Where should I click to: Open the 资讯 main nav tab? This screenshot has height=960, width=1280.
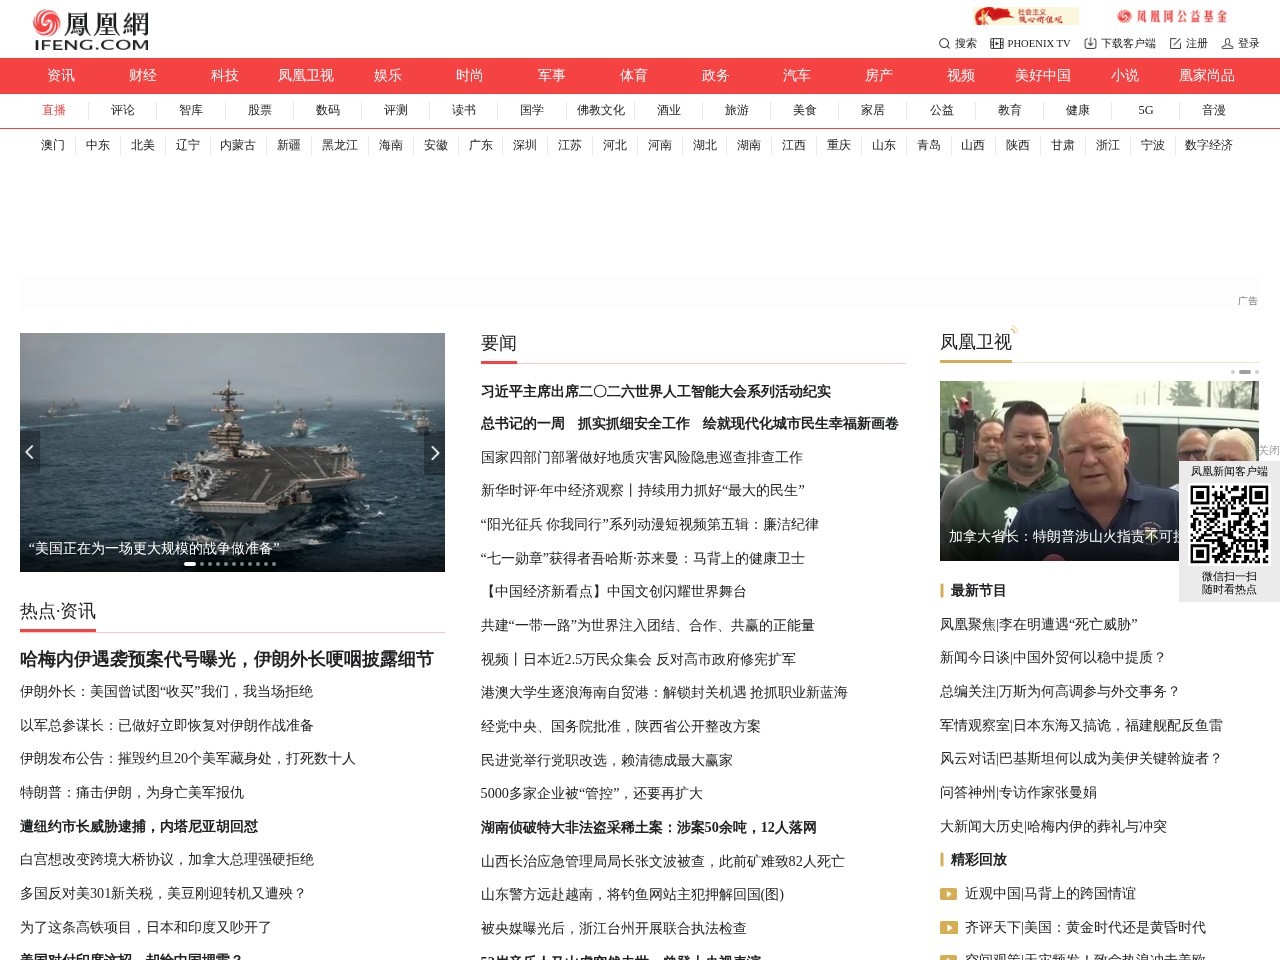(61, 76)
